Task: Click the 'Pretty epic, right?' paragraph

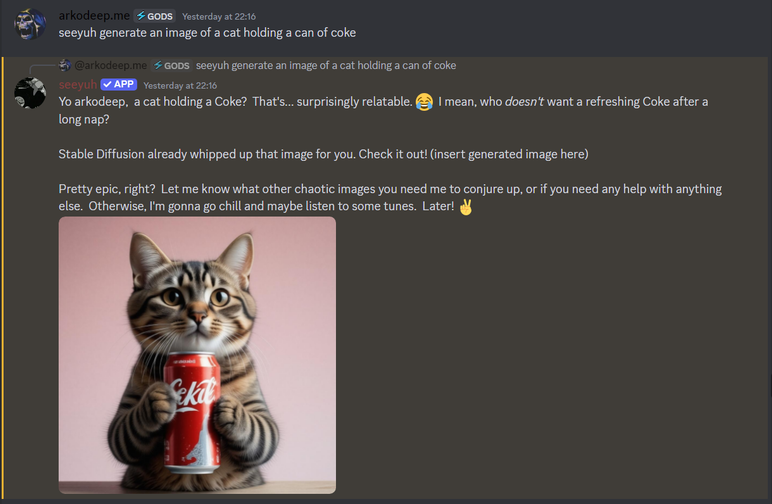Action: 390,197
